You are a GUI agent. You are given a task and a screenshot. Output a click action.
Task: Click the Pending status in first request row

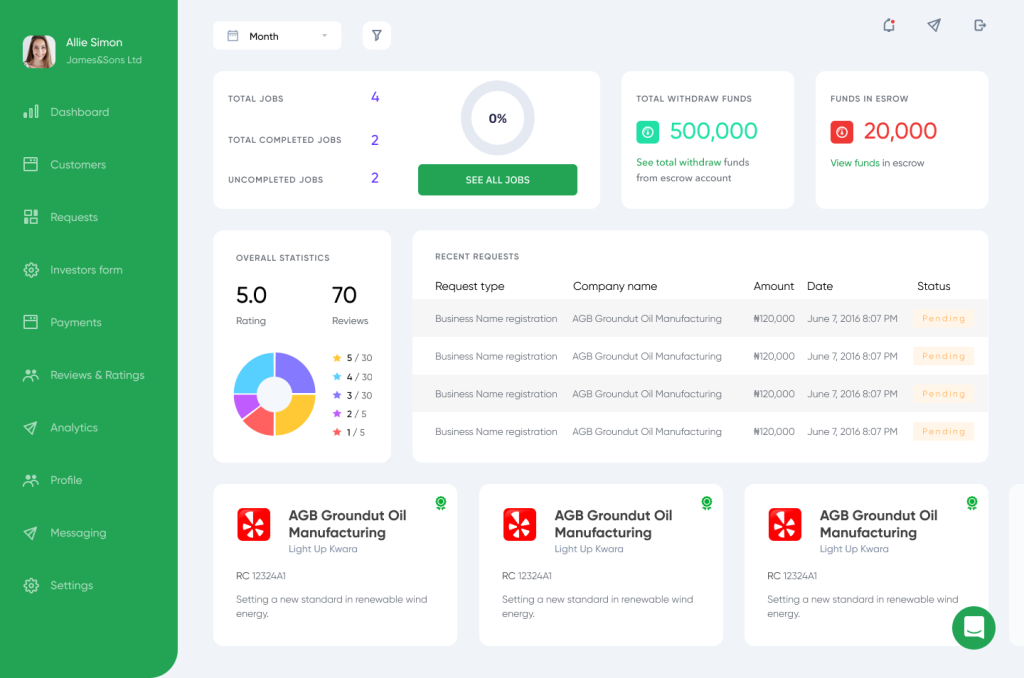(x=943, y=319)
